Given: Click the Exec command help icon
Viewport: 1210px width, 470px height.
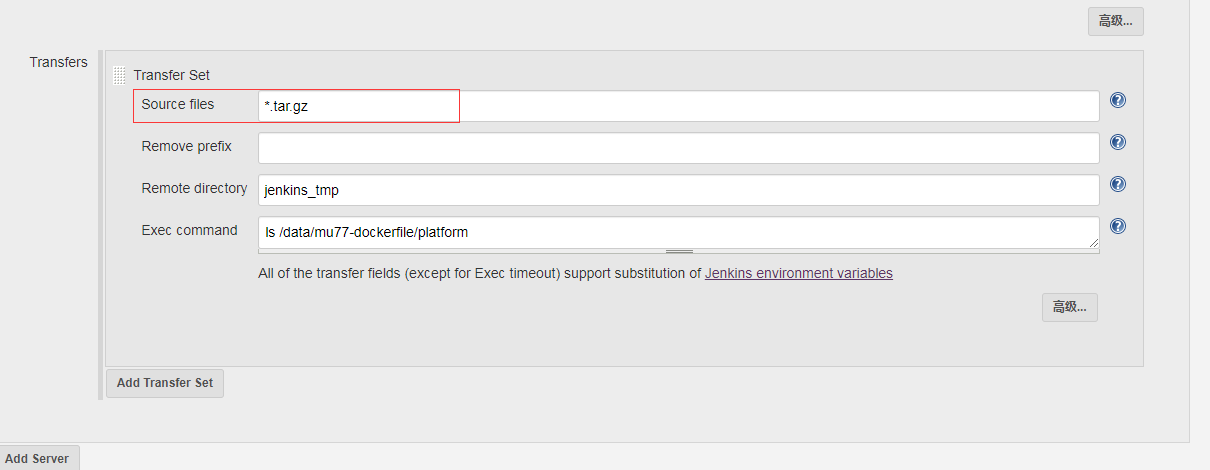Looking at the screenshot, I should tap(1118, 226).
